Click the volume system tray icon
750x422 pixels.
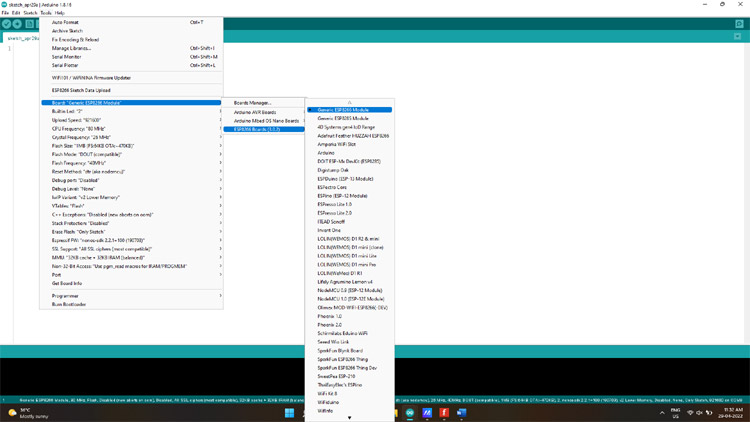(699, 413)
